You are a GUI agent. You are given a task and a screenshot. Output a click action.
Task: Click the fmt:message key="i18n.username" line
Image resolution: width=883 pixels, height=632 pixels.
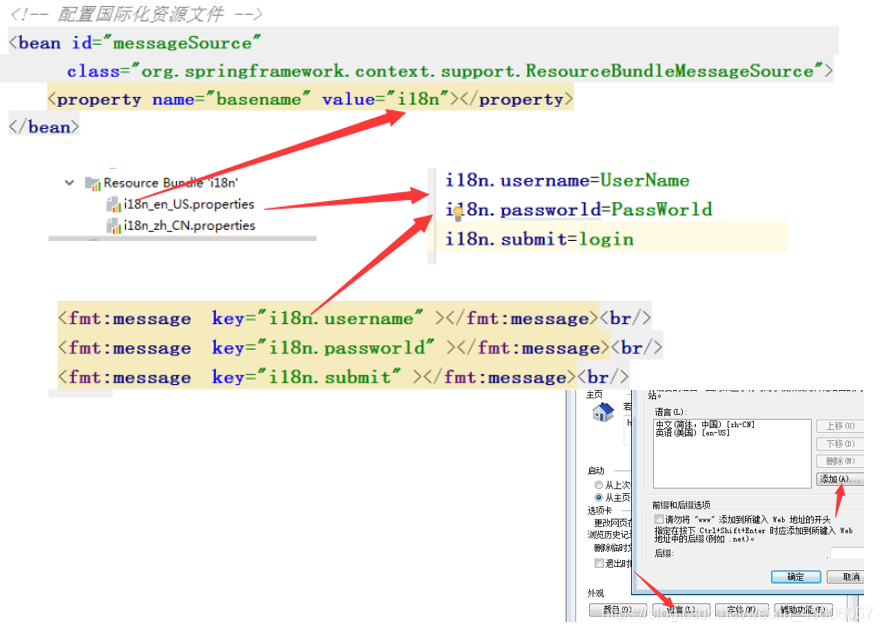355,318
